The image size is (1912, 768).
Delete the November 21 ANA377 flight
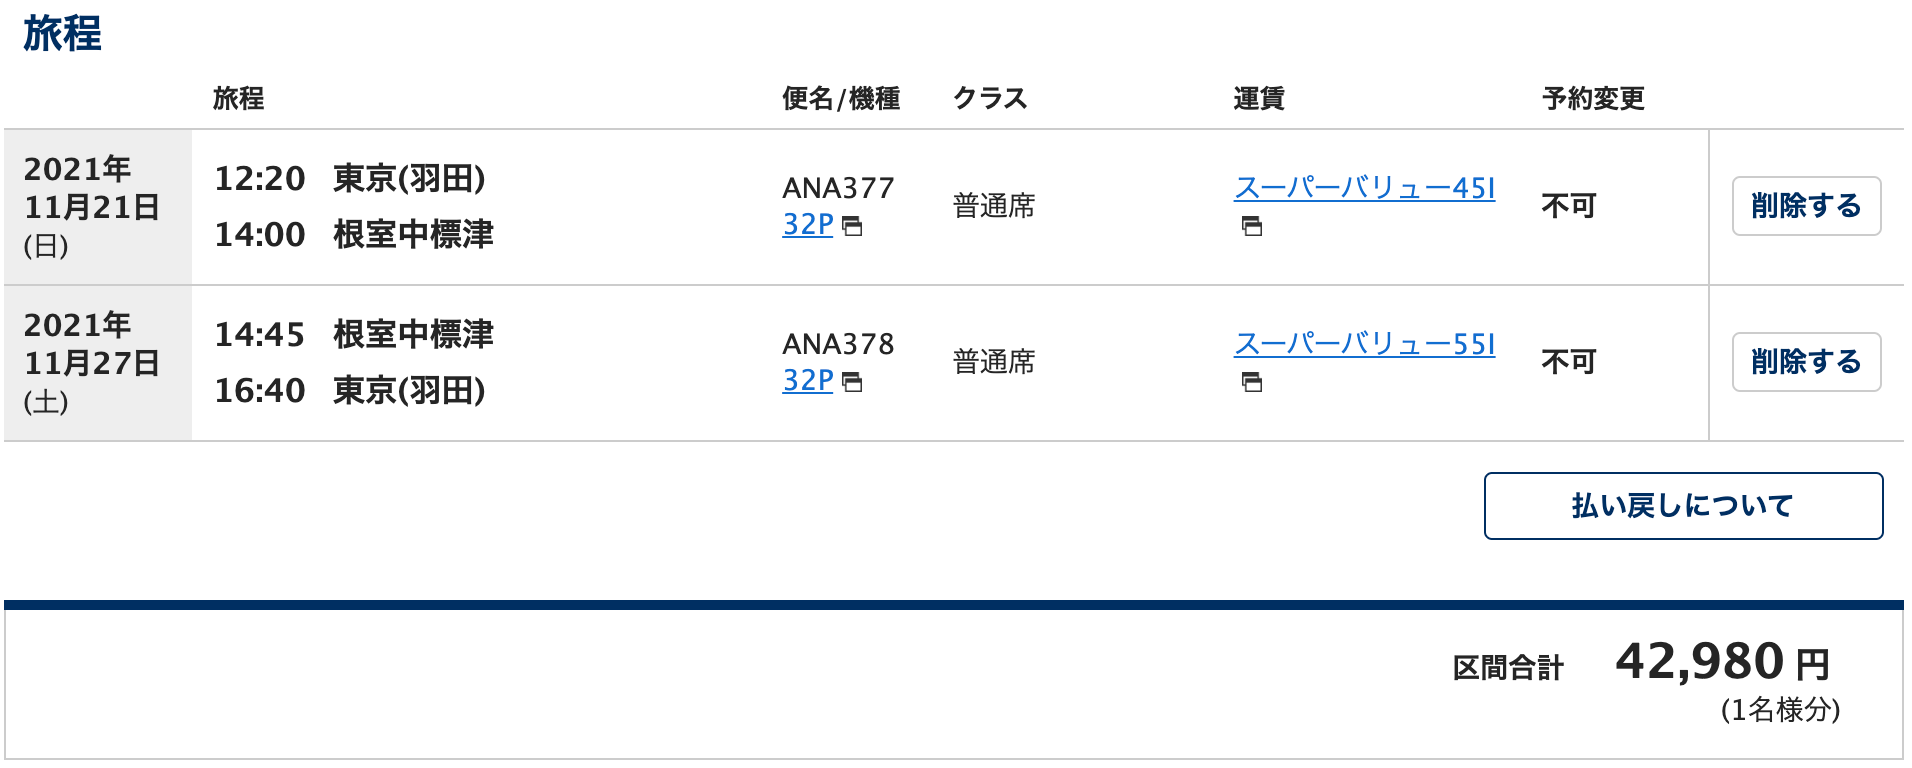coord(1805,206)
